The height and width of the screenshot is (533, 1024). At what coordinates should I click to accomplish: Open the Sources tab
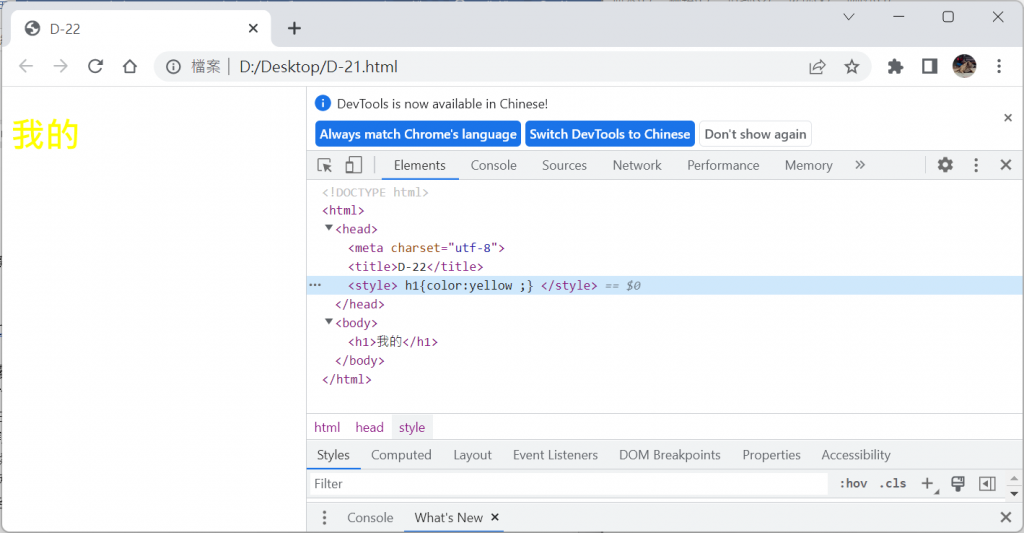click(x=564, y=165)
